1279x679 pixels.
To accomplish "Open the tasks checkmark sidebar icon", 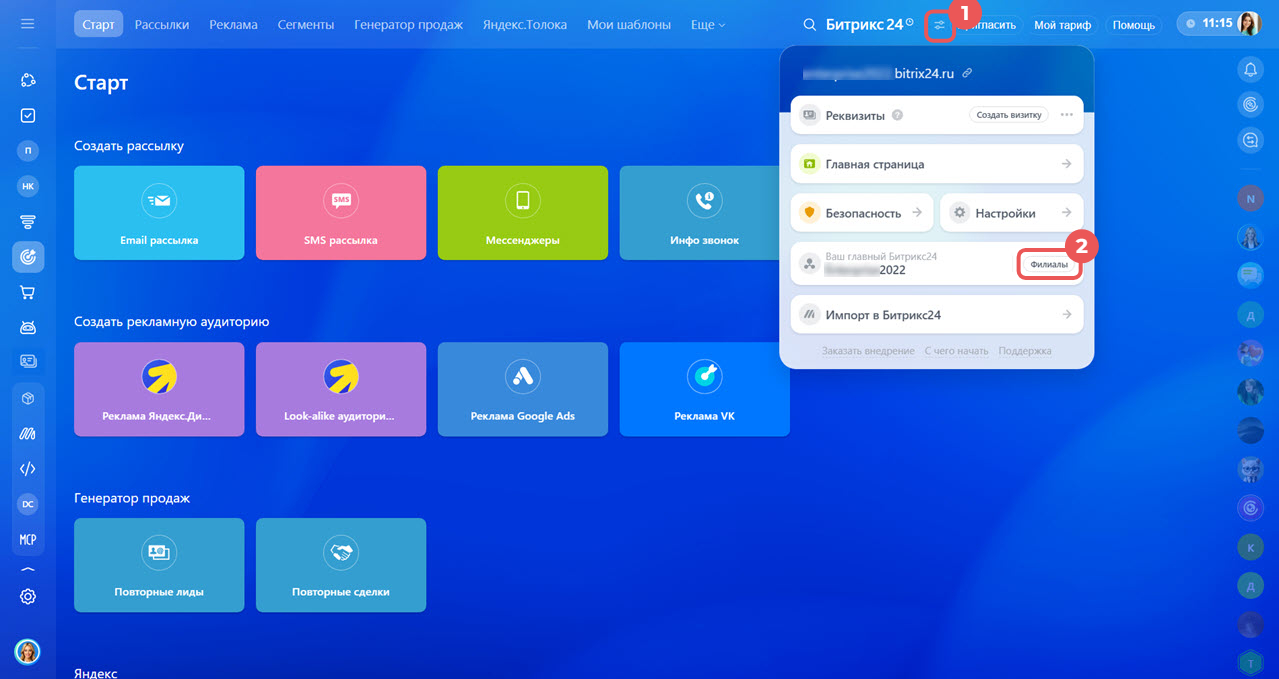I will tap(28, 115).
